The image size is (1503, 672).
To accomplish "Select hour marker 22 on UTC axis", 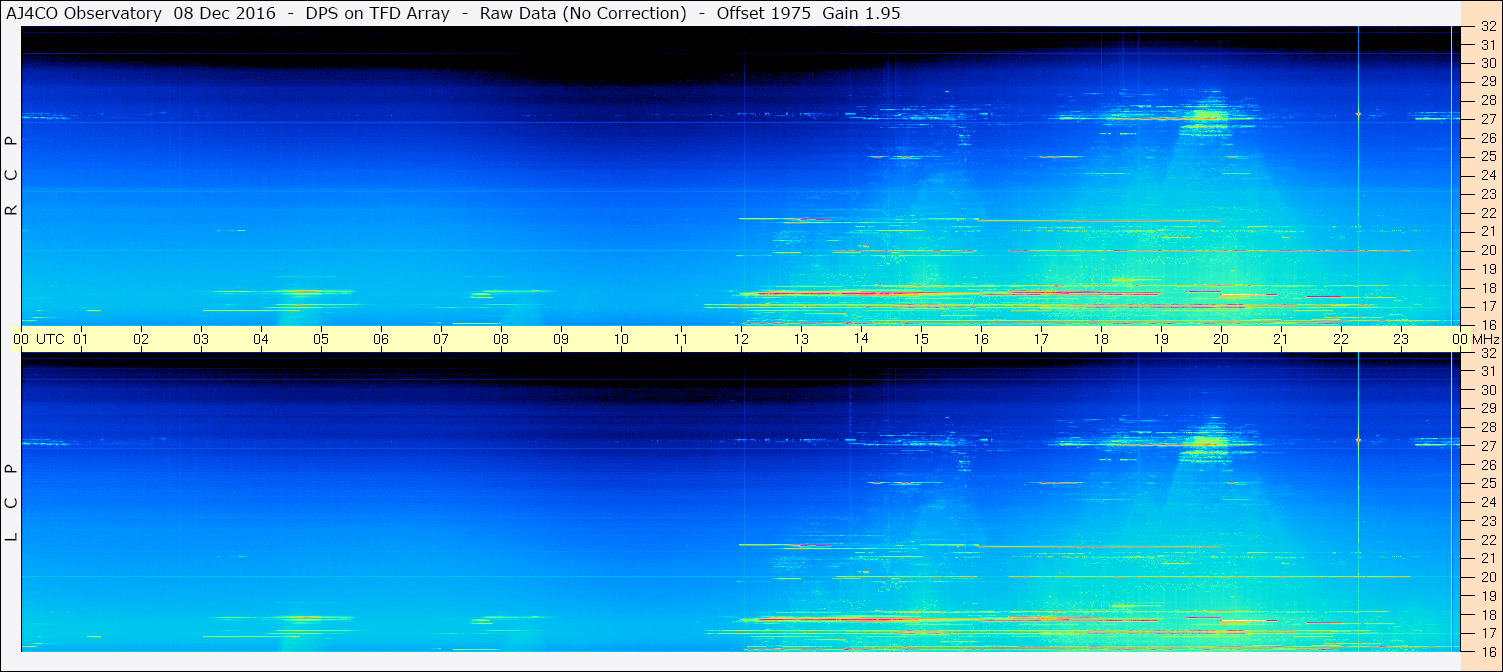I will pos(1341,339).
